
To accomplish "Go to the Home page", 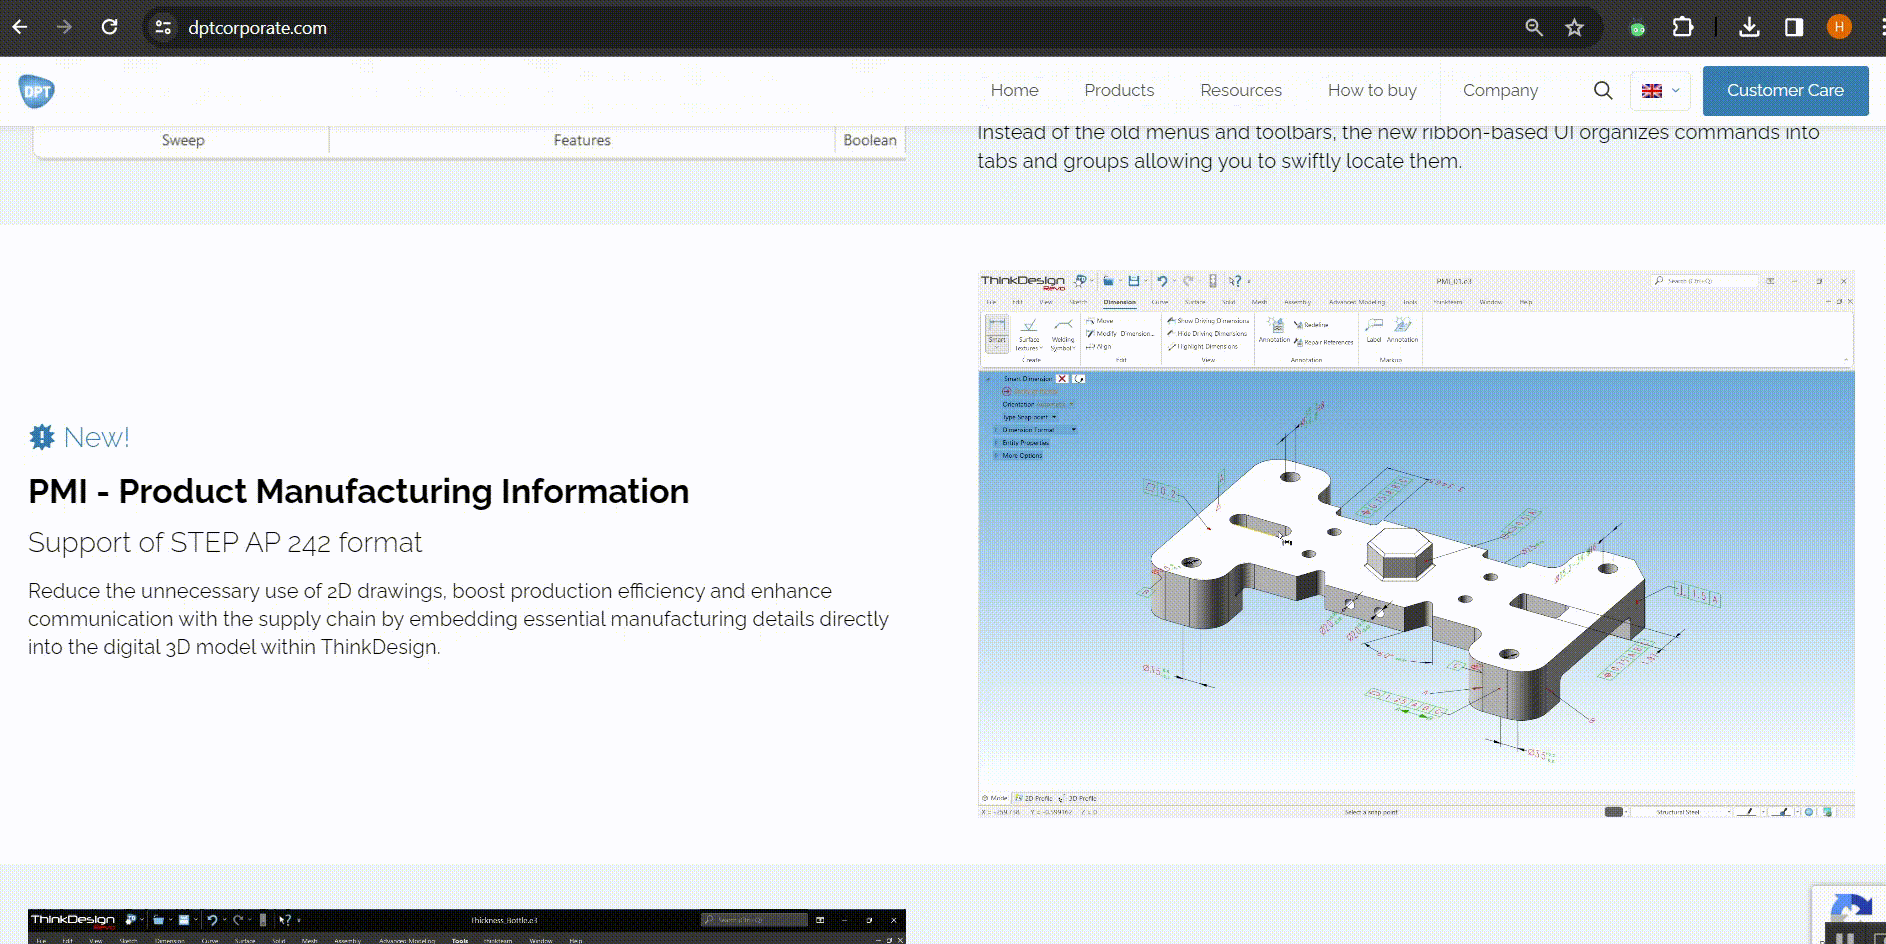I will [x=1014, y=91].
